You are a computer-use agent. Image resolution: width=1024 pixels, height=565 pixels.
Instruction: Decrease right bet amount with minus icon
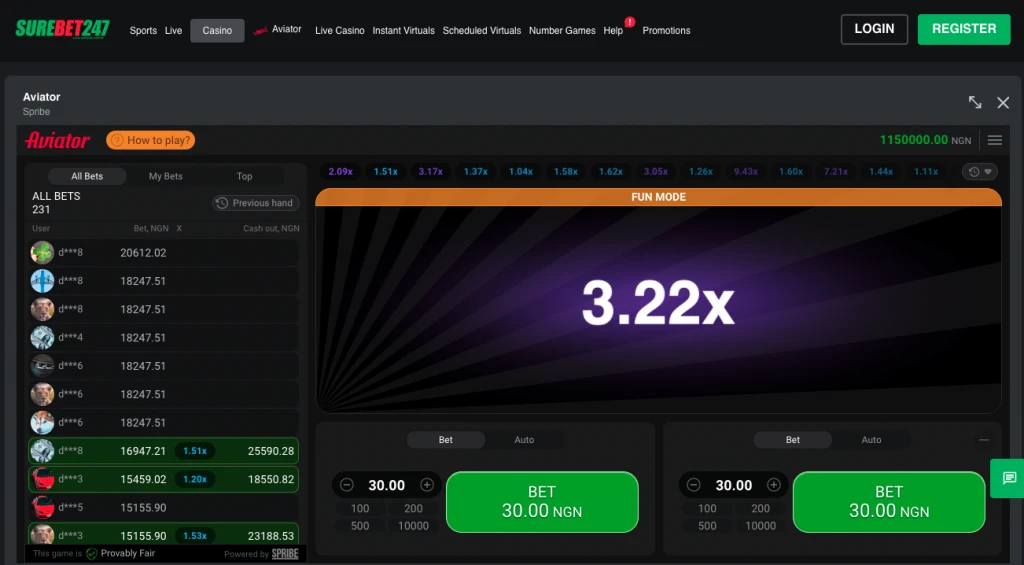(x=694, y=485)
